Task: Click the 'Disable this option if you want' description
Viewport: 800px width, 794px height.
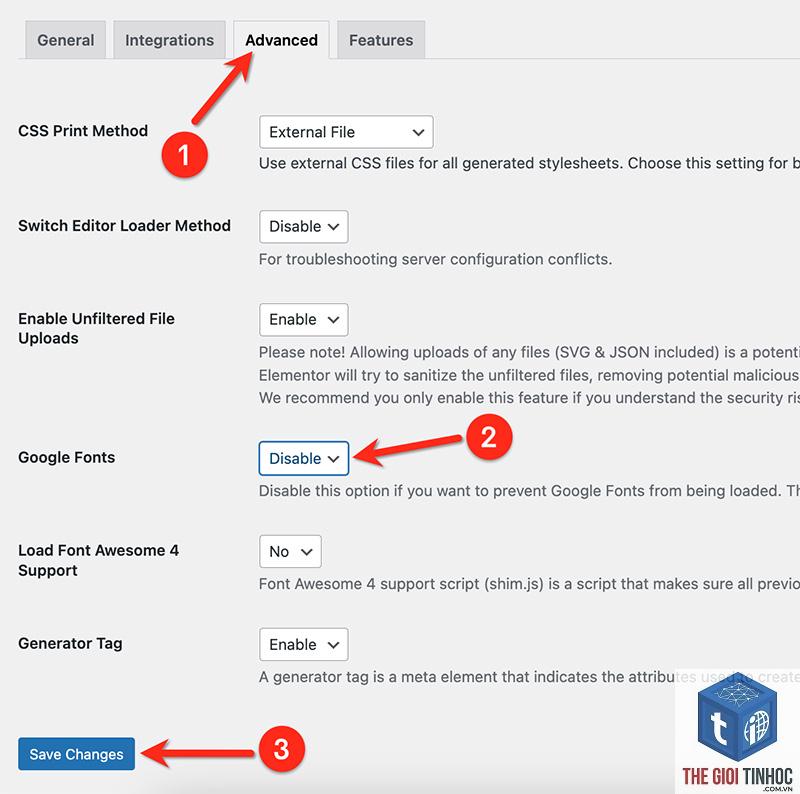Action: 529,491
